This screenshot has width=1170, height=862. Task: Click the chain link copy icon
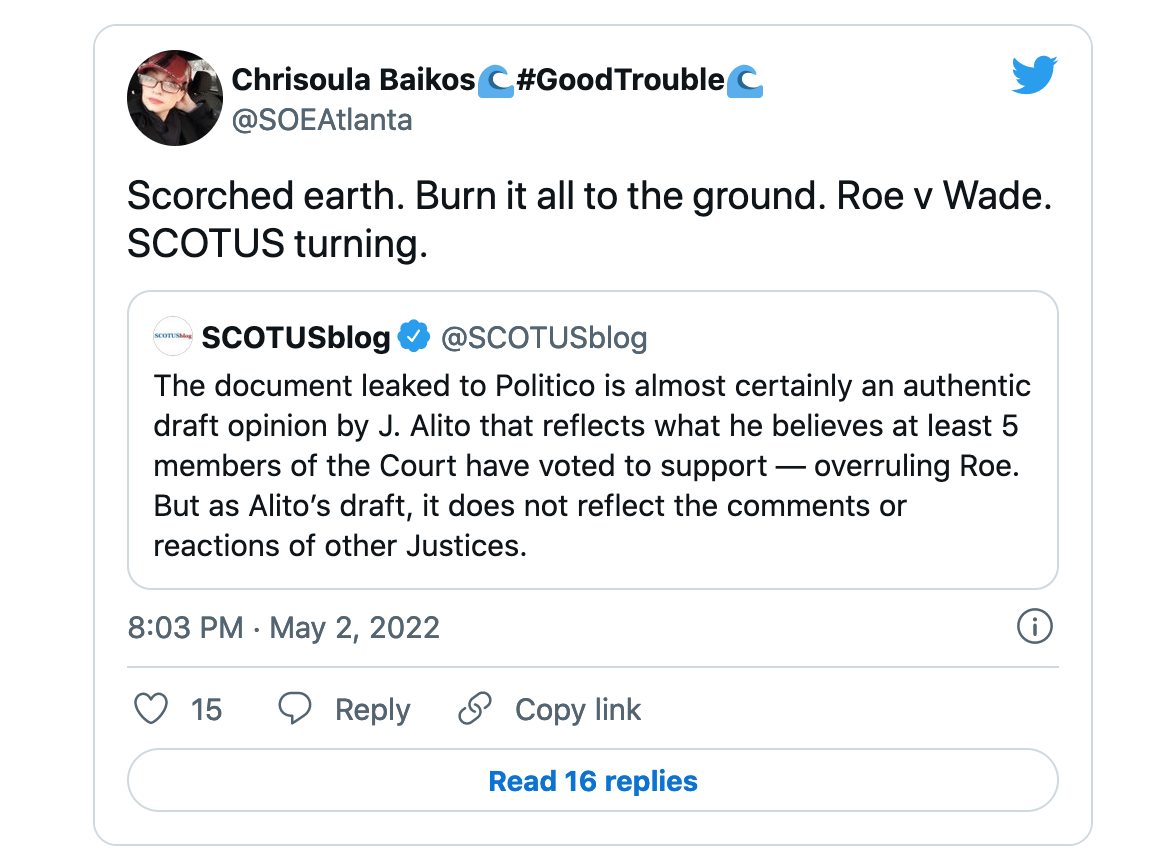475,708
